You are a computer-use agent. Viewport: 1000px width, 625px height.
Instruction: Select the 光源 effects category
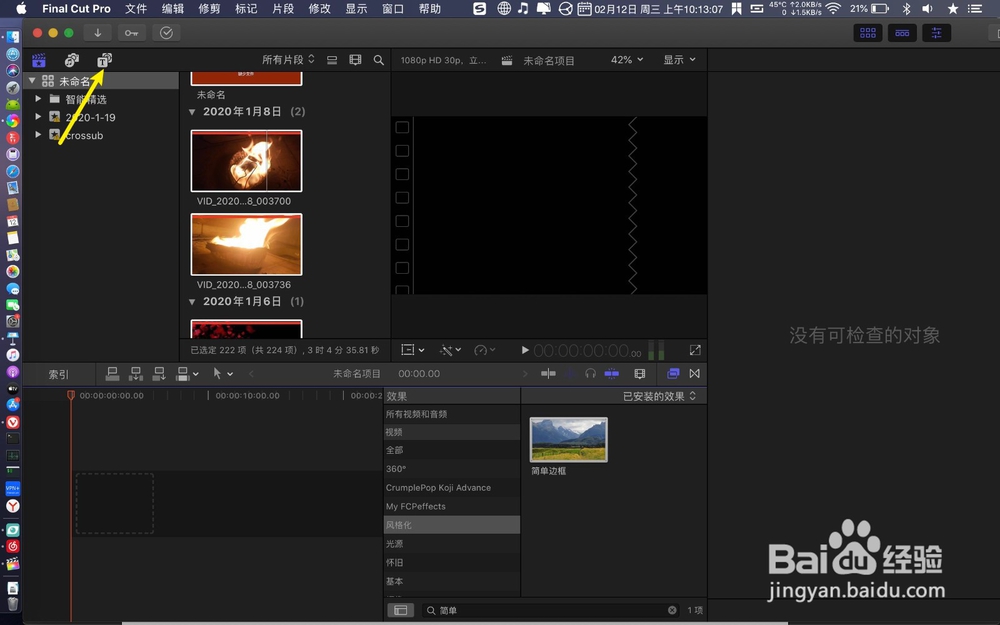click(452, 544)
